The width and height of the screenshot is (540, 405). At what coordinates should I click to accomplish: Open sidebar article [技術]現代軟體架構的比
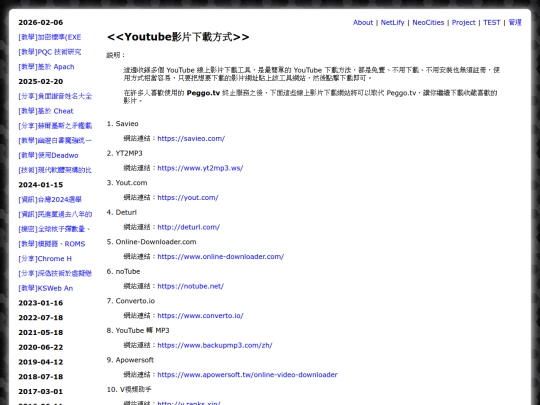55,170
